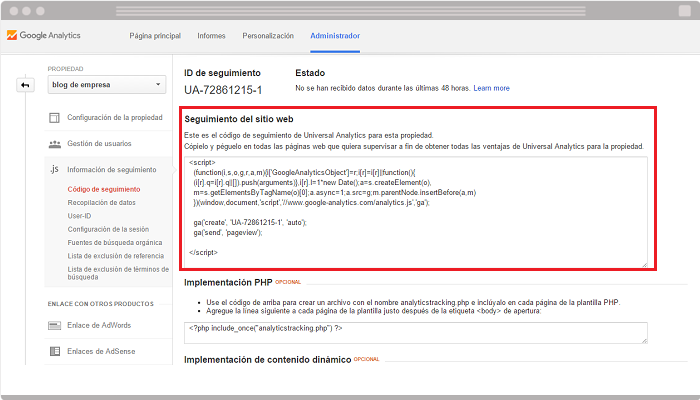Click the Enlace de AdWords icon

coord(54,325)
